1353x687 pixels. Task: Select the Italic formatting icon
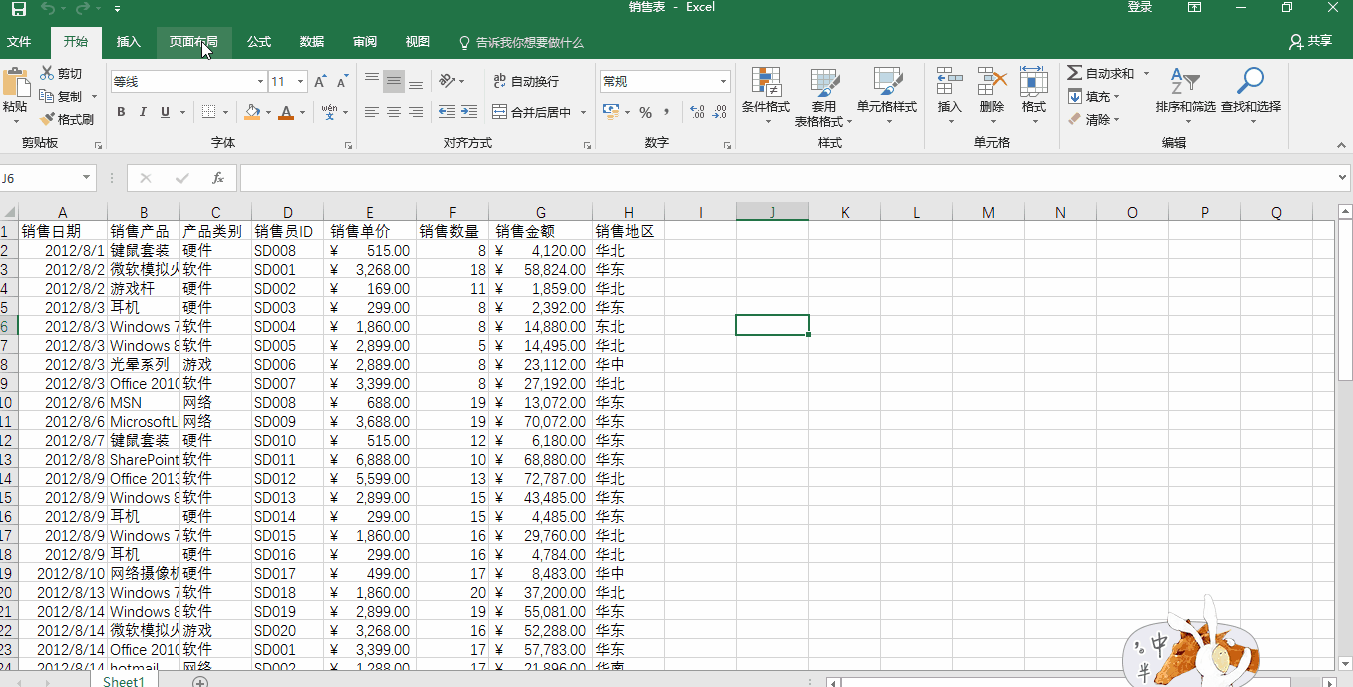point(141,111)
